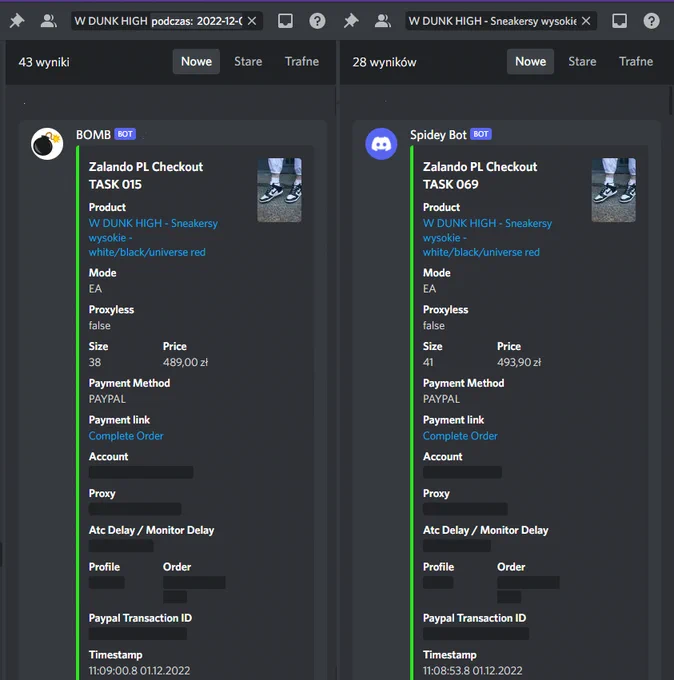Click the BOMB username
The image size is (674, 680).
[x=93, y=135]
